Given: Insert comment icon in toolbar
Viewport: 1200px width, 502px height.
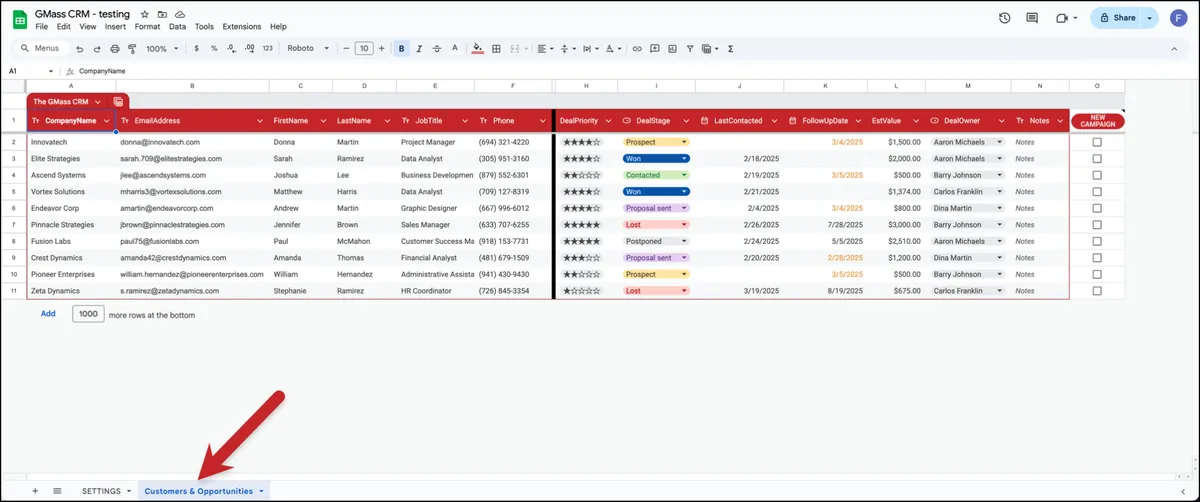Looking at the screenshot, I should (654, 48).
